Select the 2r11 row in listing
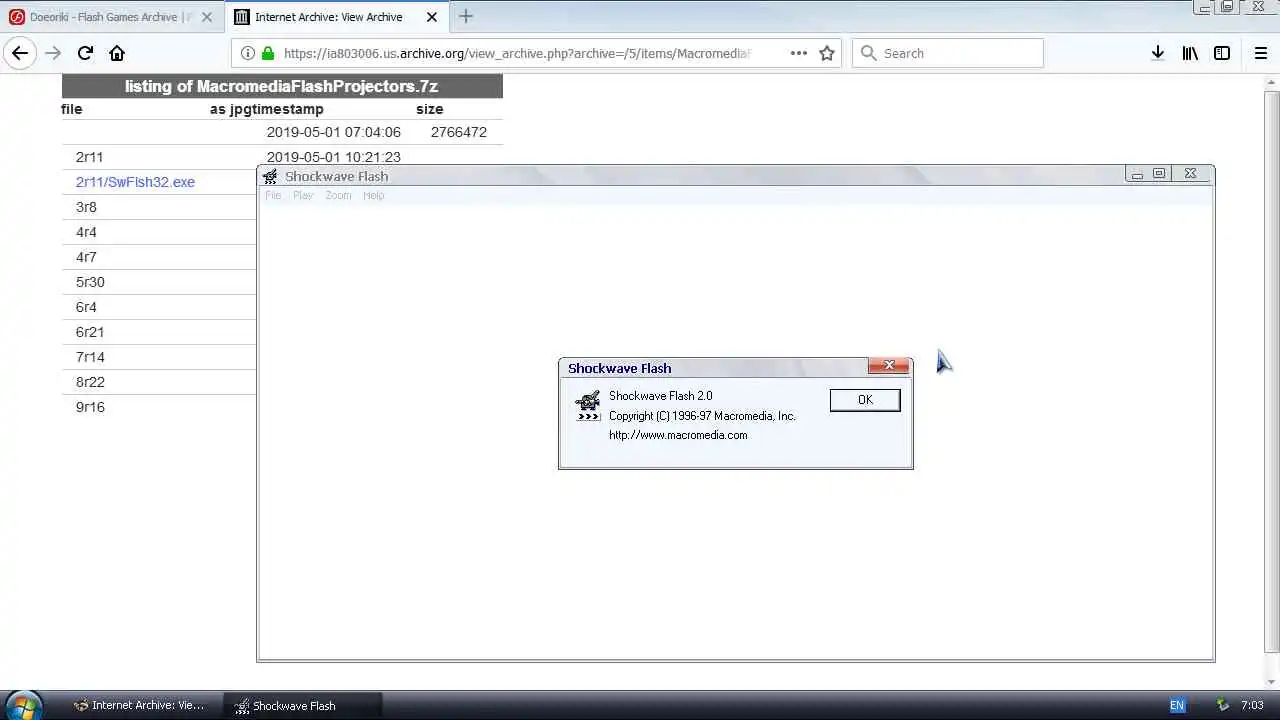This screenshot has height=720, width=1280. point(89,157)
